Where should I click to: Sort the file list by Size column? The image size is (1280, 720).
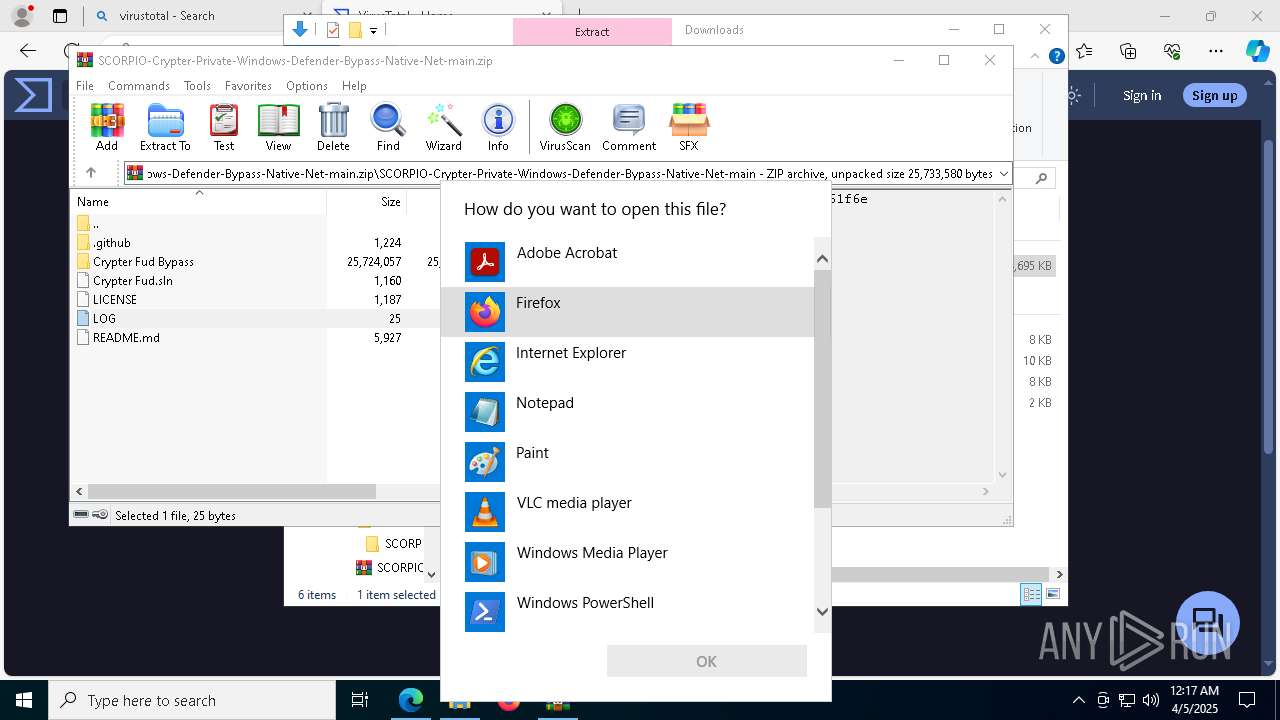tap(366, 201)
